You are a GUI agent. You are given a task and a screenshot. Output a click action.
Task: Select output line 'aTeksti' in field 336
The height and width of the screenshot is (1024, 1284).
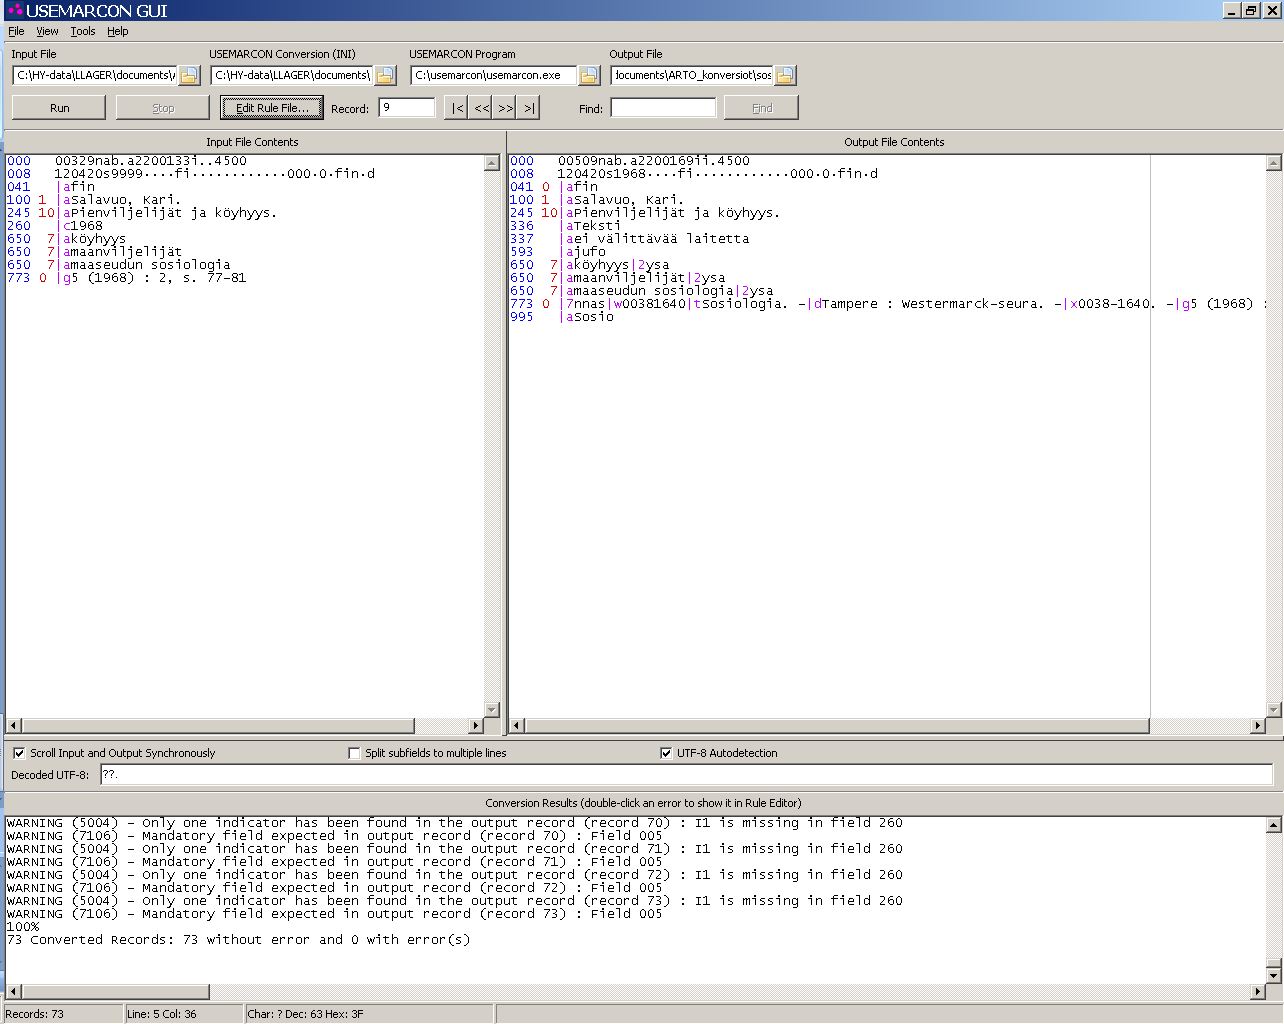coord(593,226)
